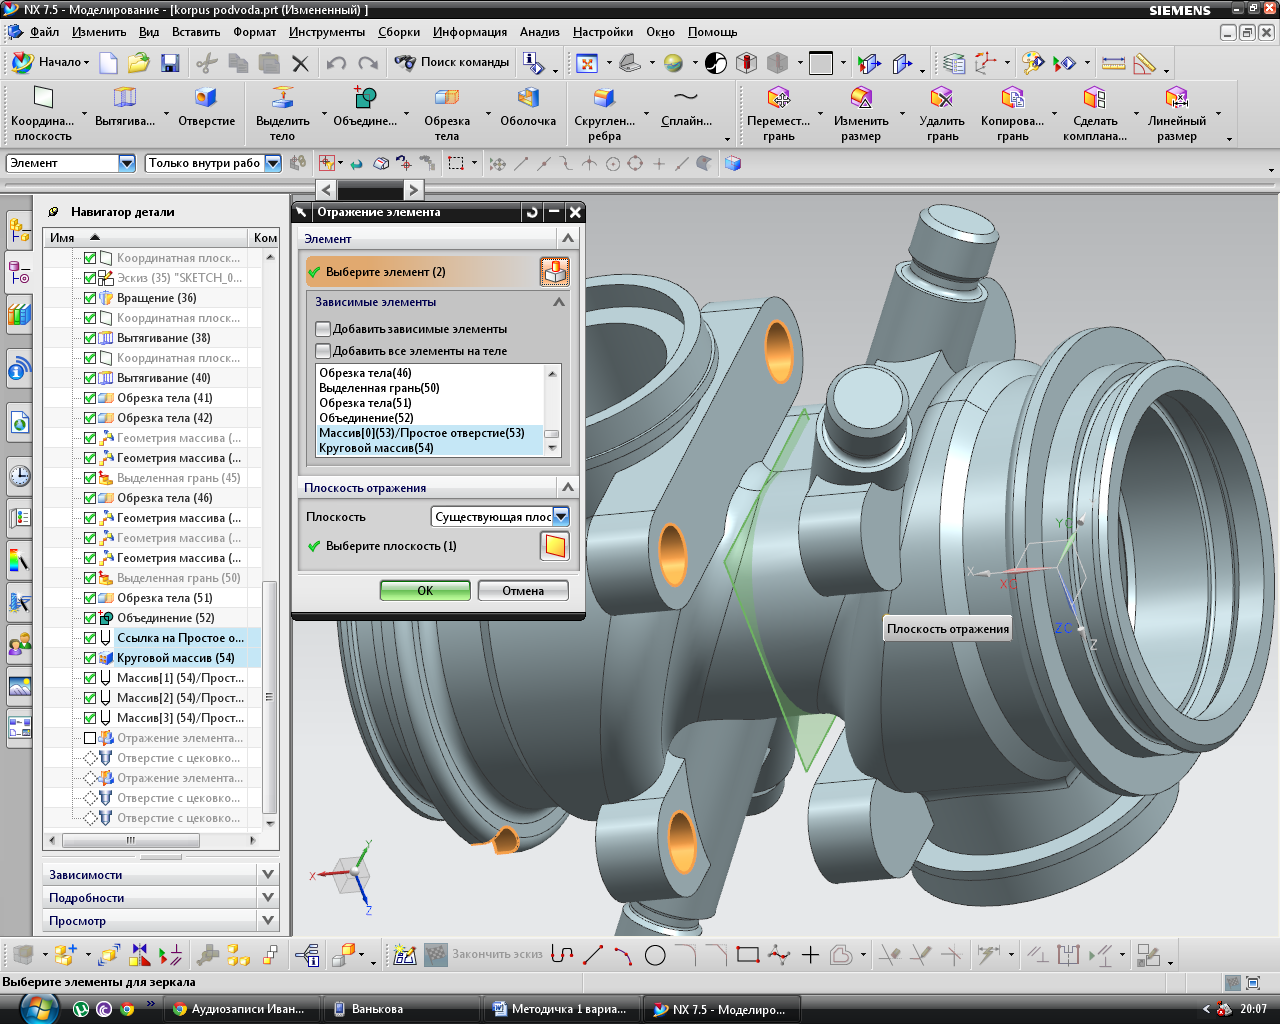Expand the Подробности panel
1280x1024 pixels.
268,897
